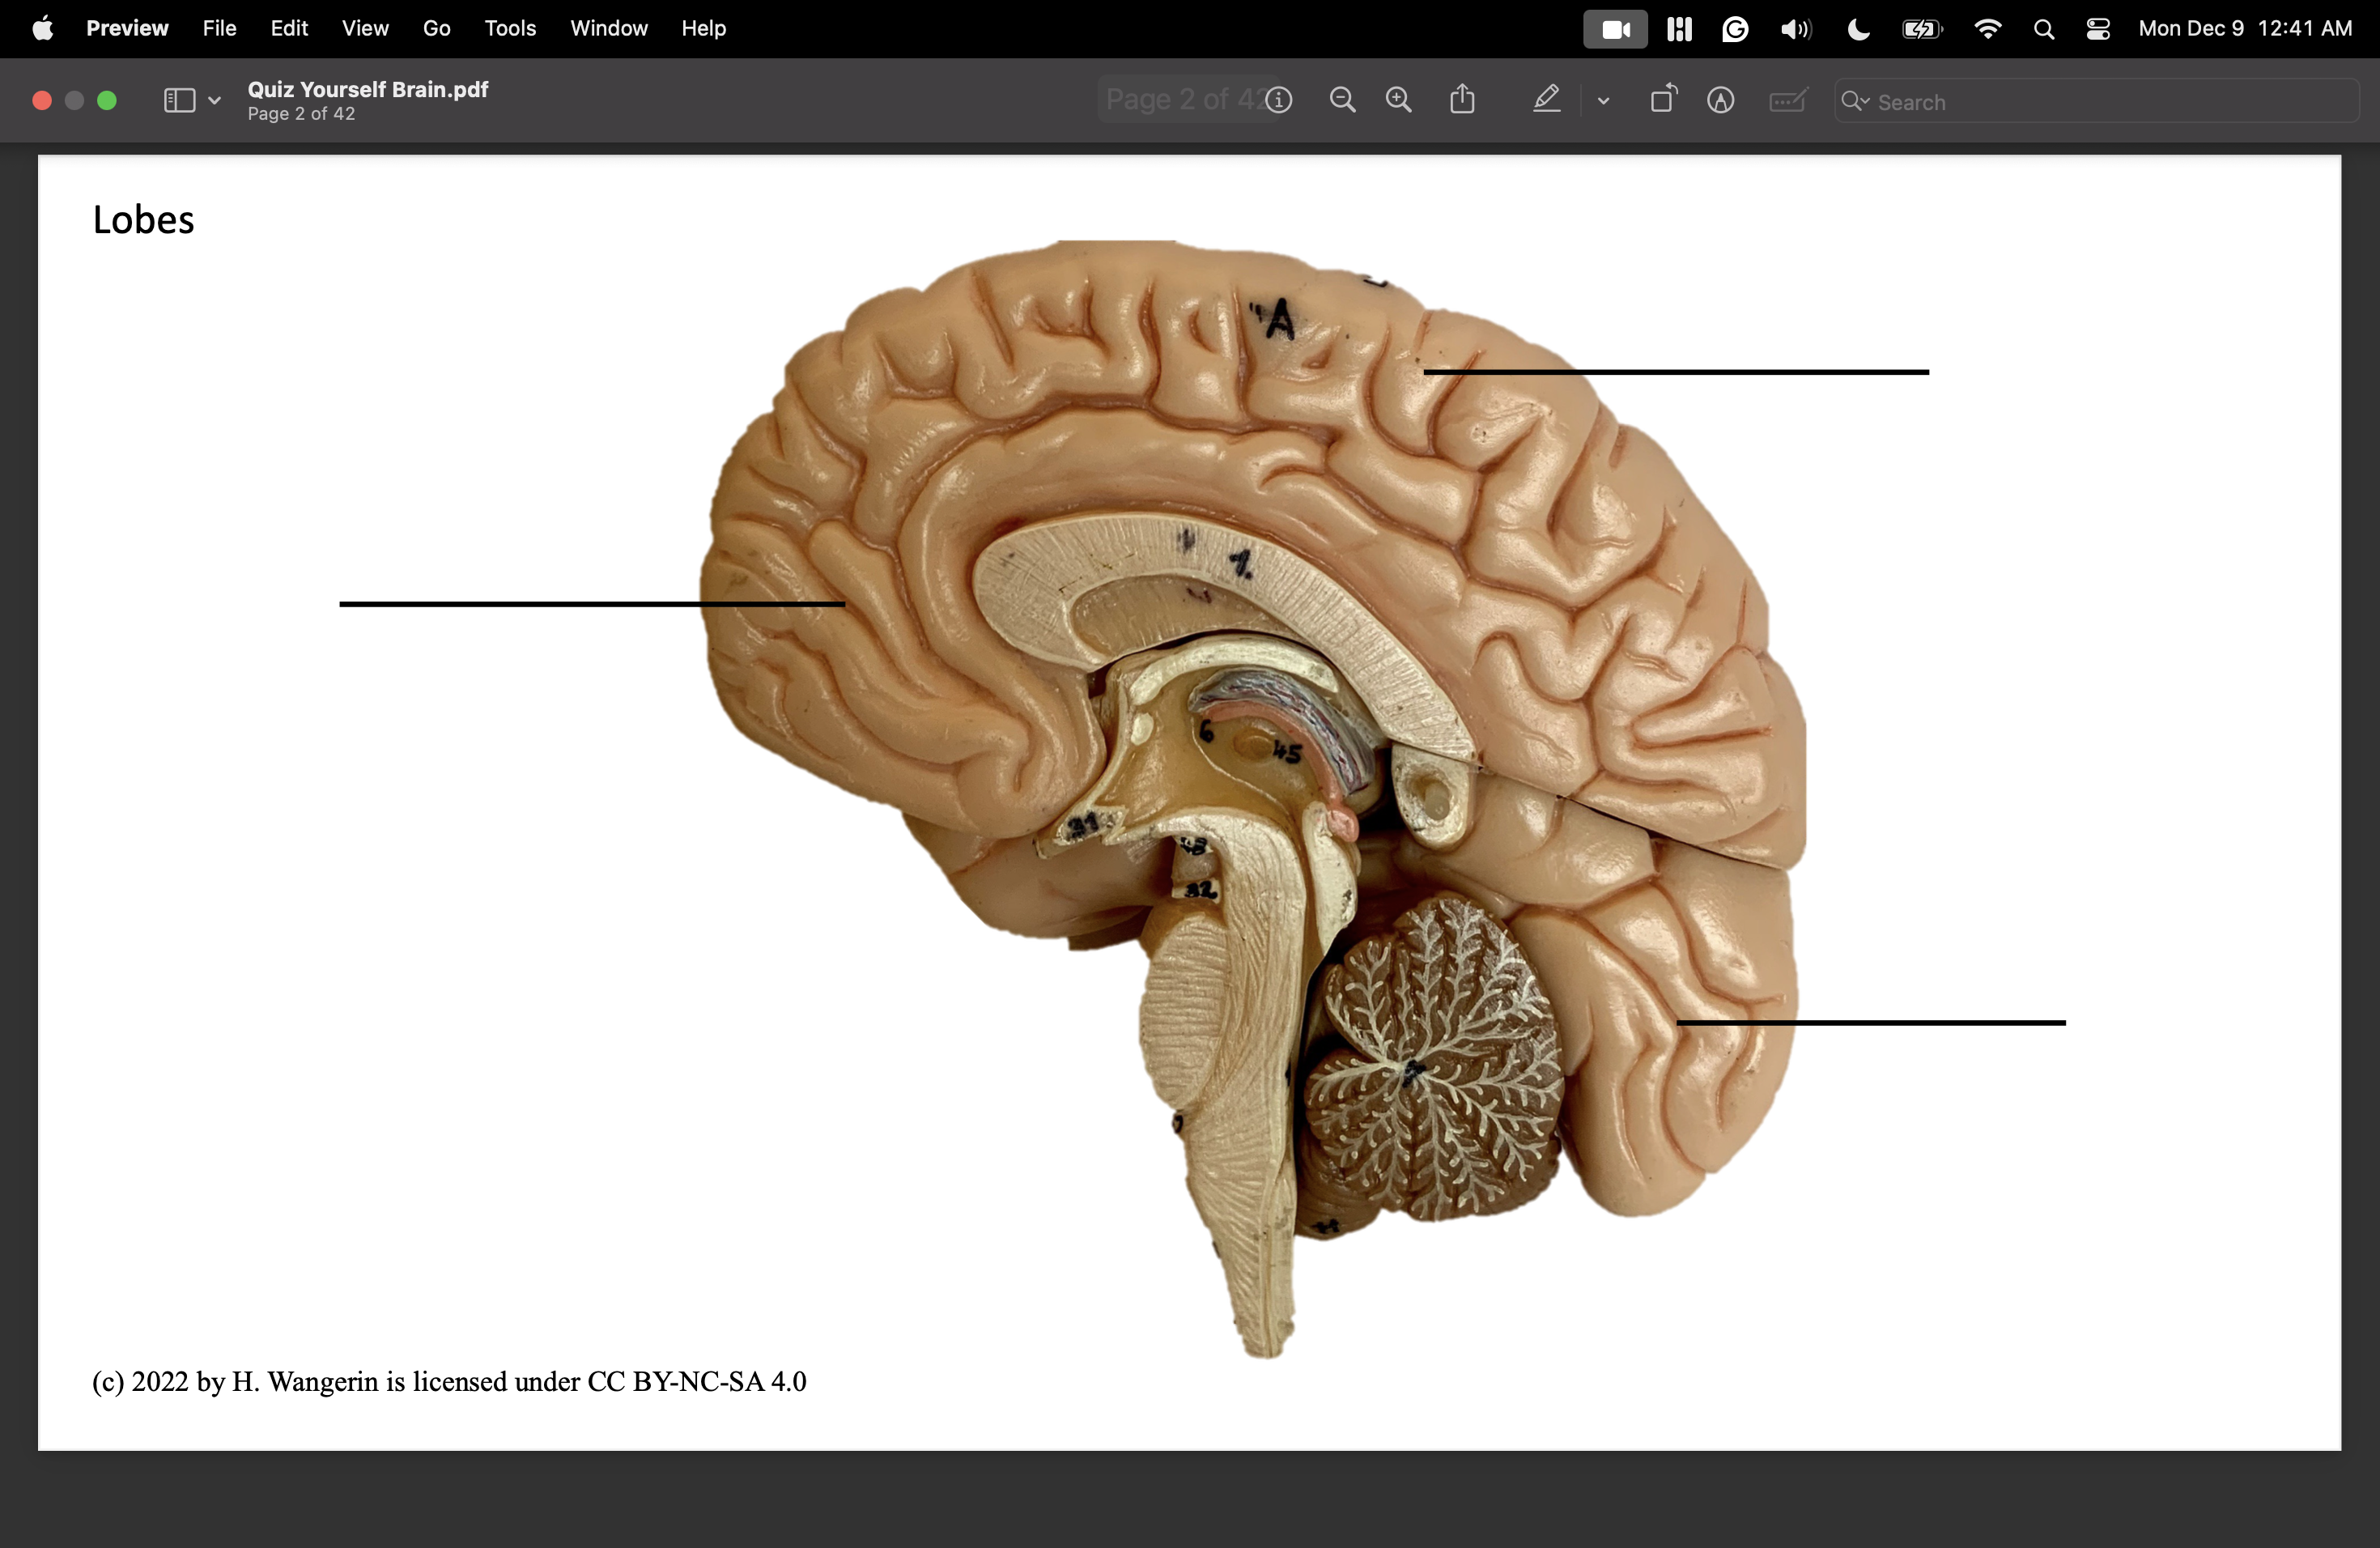
Task: Click the brain model image
Action: click(1253, 798)
